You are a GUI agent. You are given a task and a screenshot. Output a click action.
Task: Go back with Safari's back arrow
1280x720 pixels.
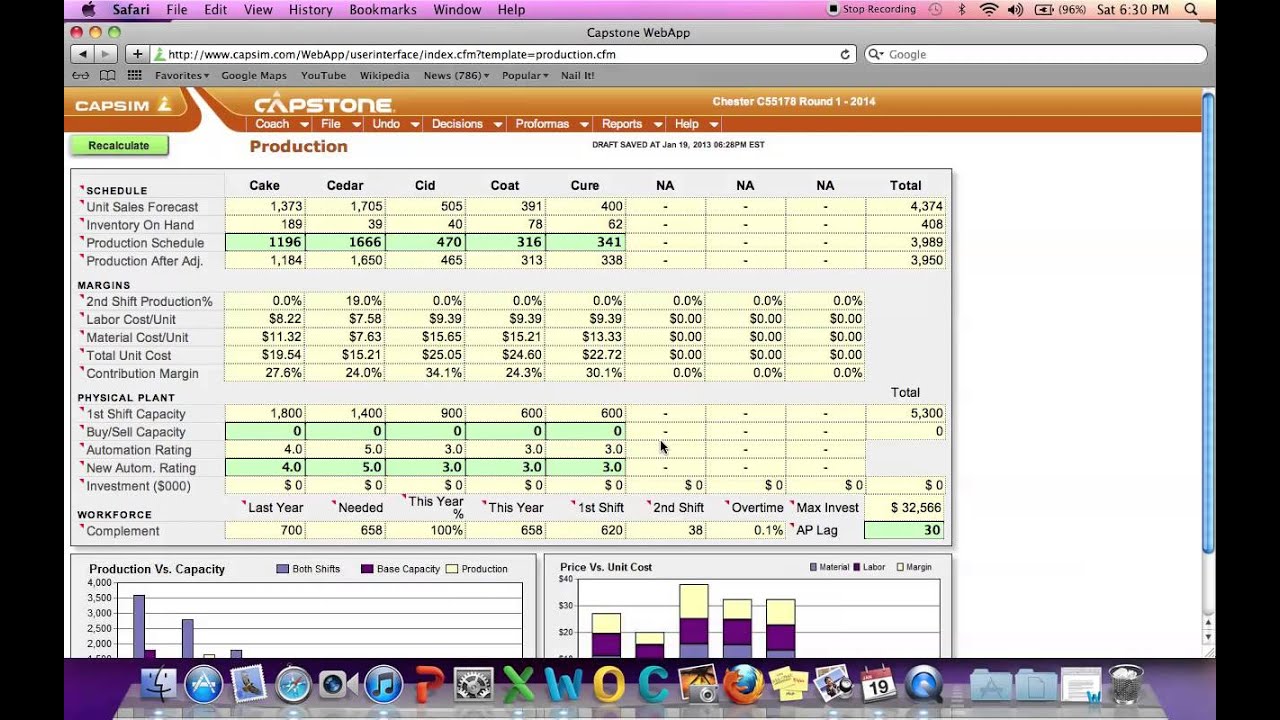(x=82, y=54)
